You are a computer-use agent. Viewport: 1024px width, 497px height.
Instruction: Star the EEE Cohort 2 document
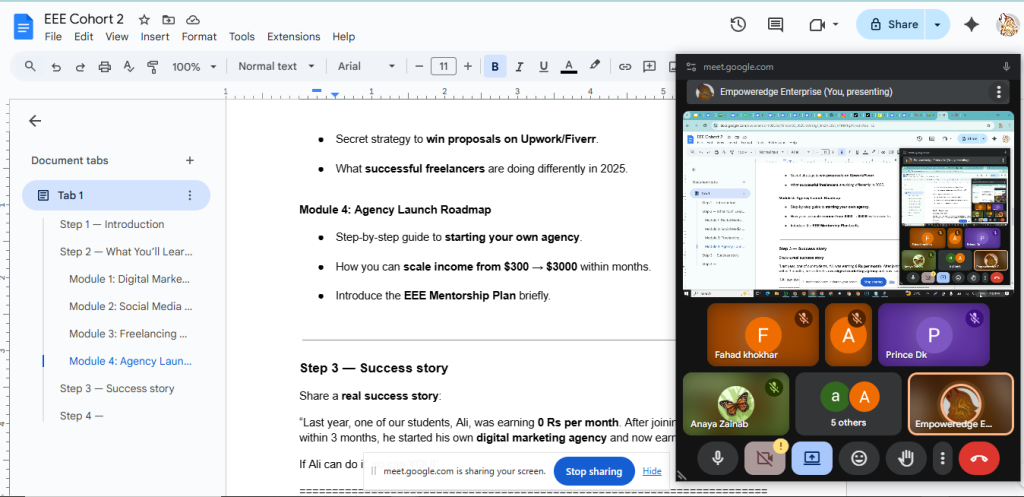coord(144,20)
